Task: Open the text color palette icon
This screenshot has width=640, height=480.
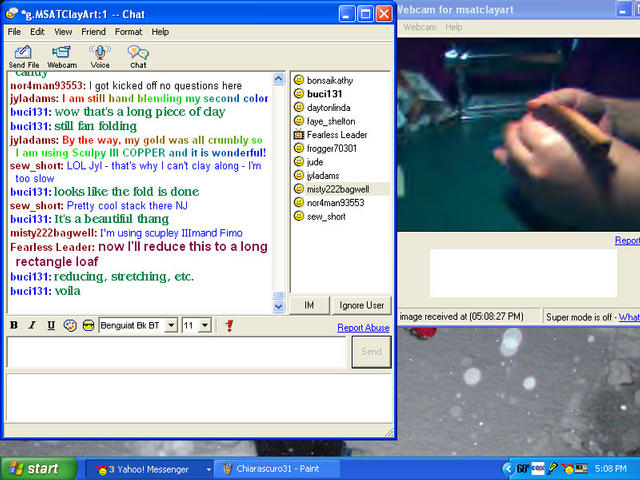Action: [x=70, y=325]
